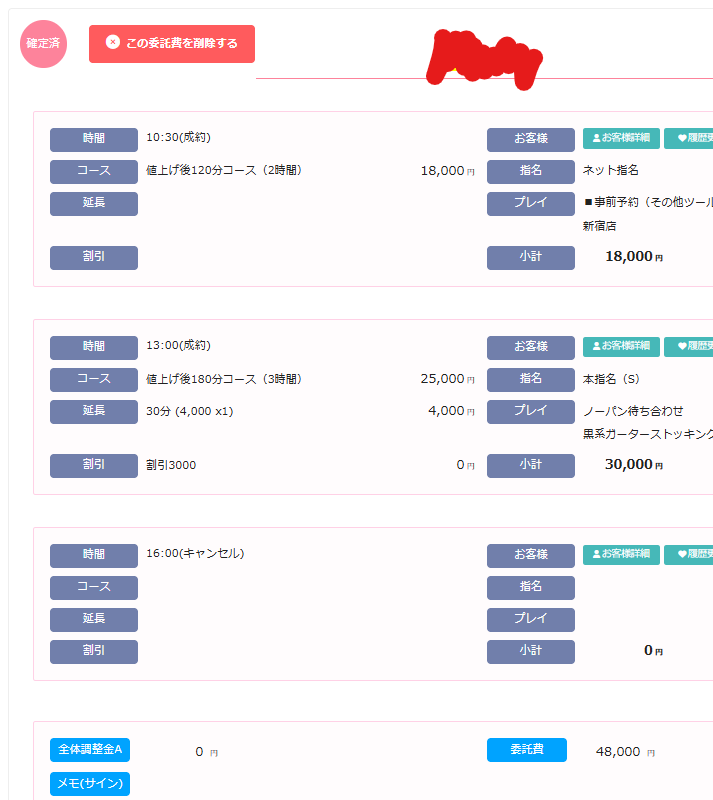Click 時間 label of the 16:00 cancelled booking
Image resolution: width=713 pixels, height=800 pixels.
tap(94, 555)
